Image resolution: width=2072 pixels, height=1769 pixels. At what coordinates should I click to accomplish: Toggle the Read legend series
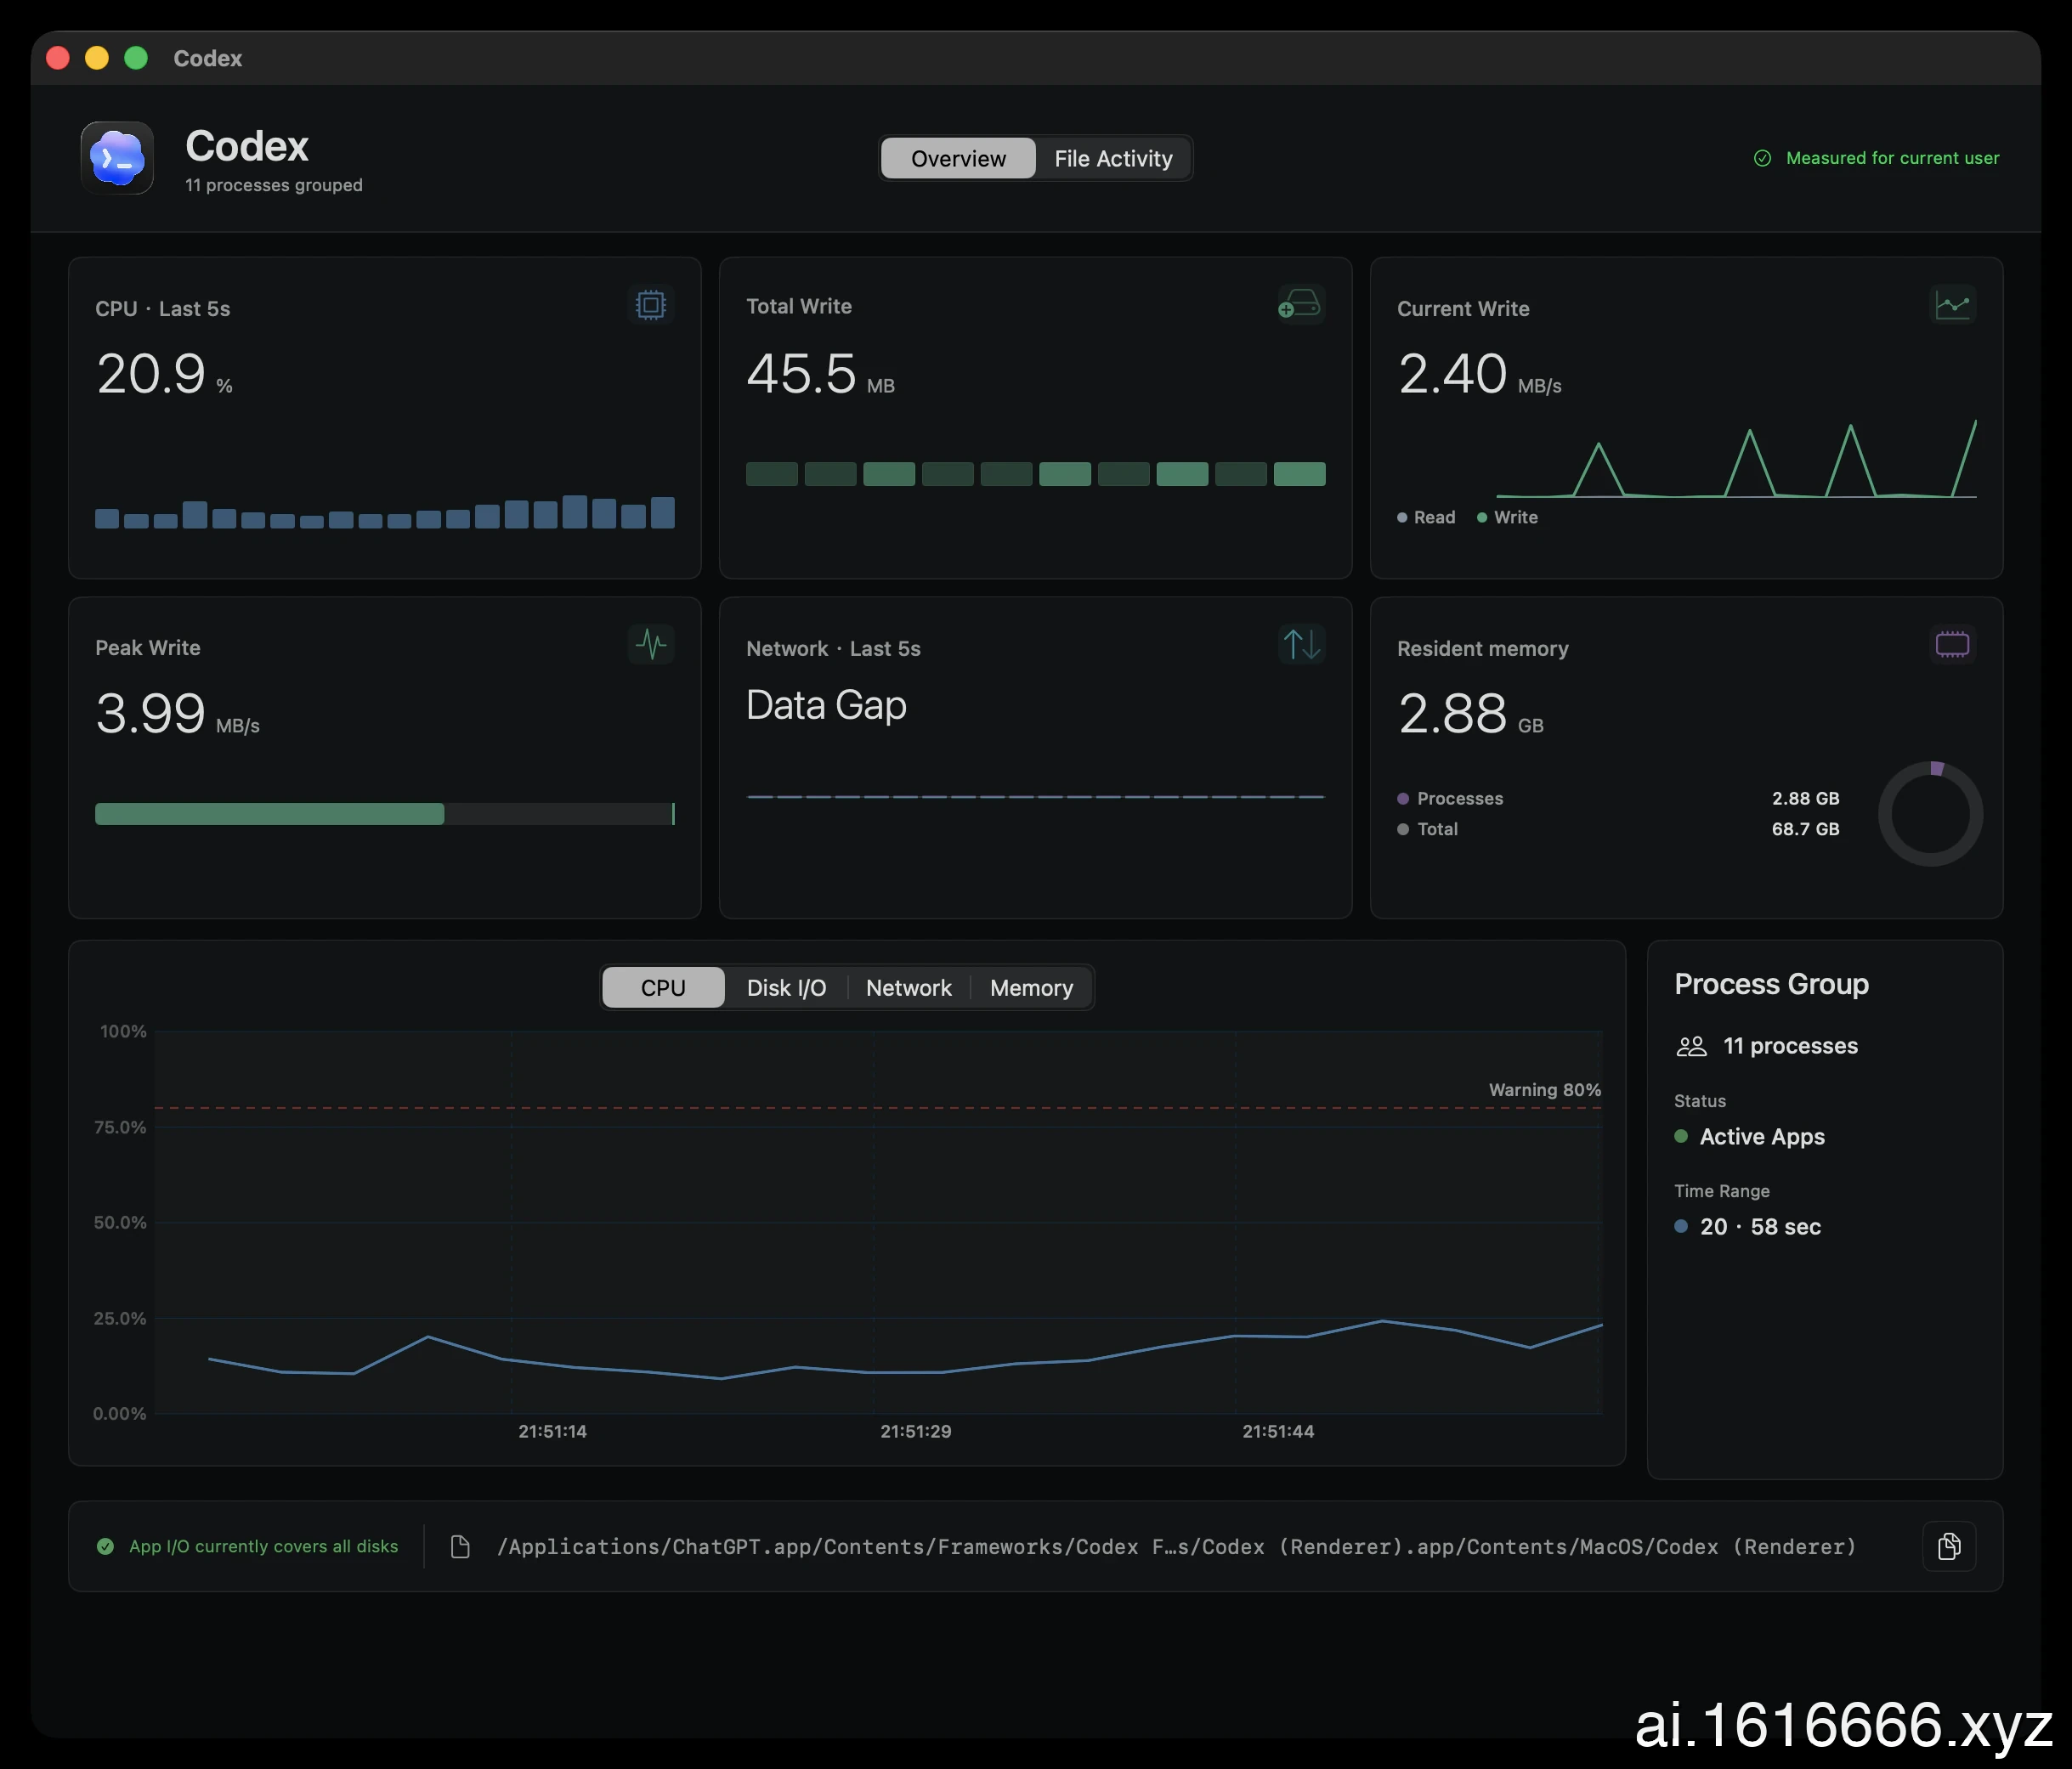point(1426,517)
